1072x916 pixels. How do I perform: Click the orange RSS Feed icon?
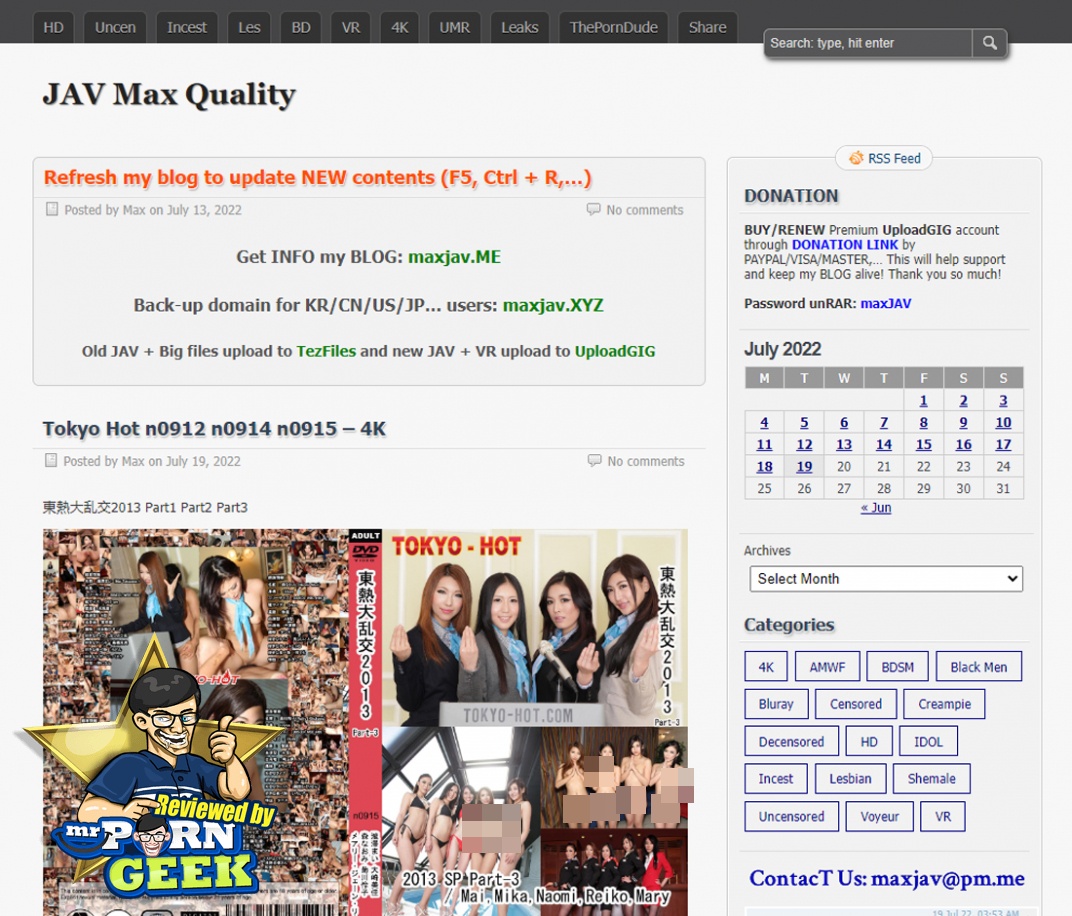pos(856,158)
